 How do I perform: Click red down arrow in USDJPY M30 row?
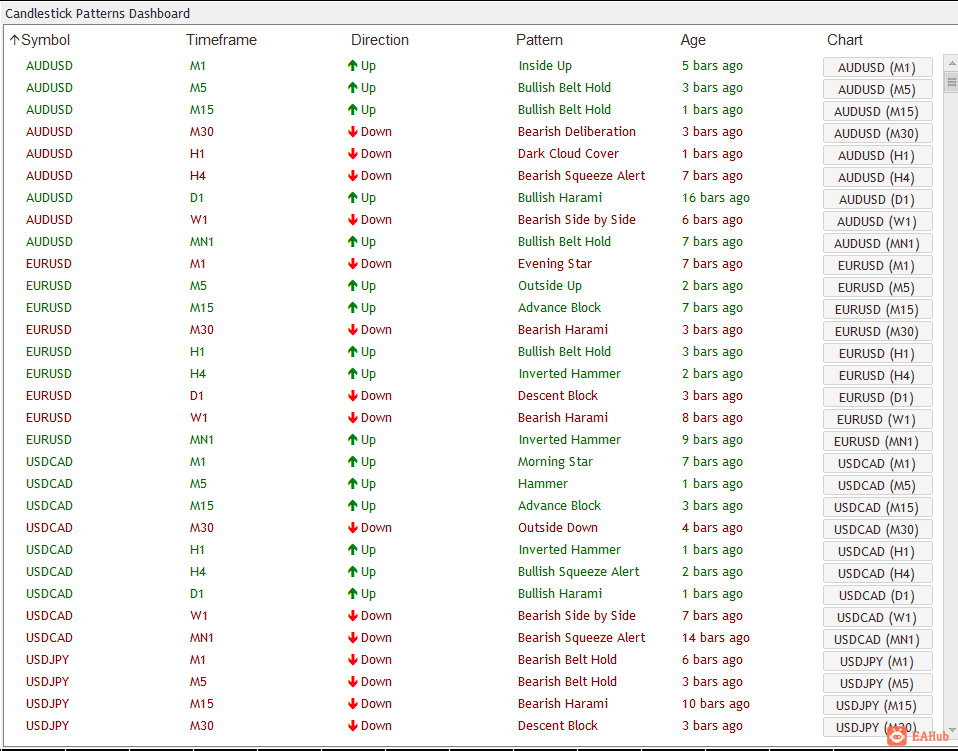(353, 726)
